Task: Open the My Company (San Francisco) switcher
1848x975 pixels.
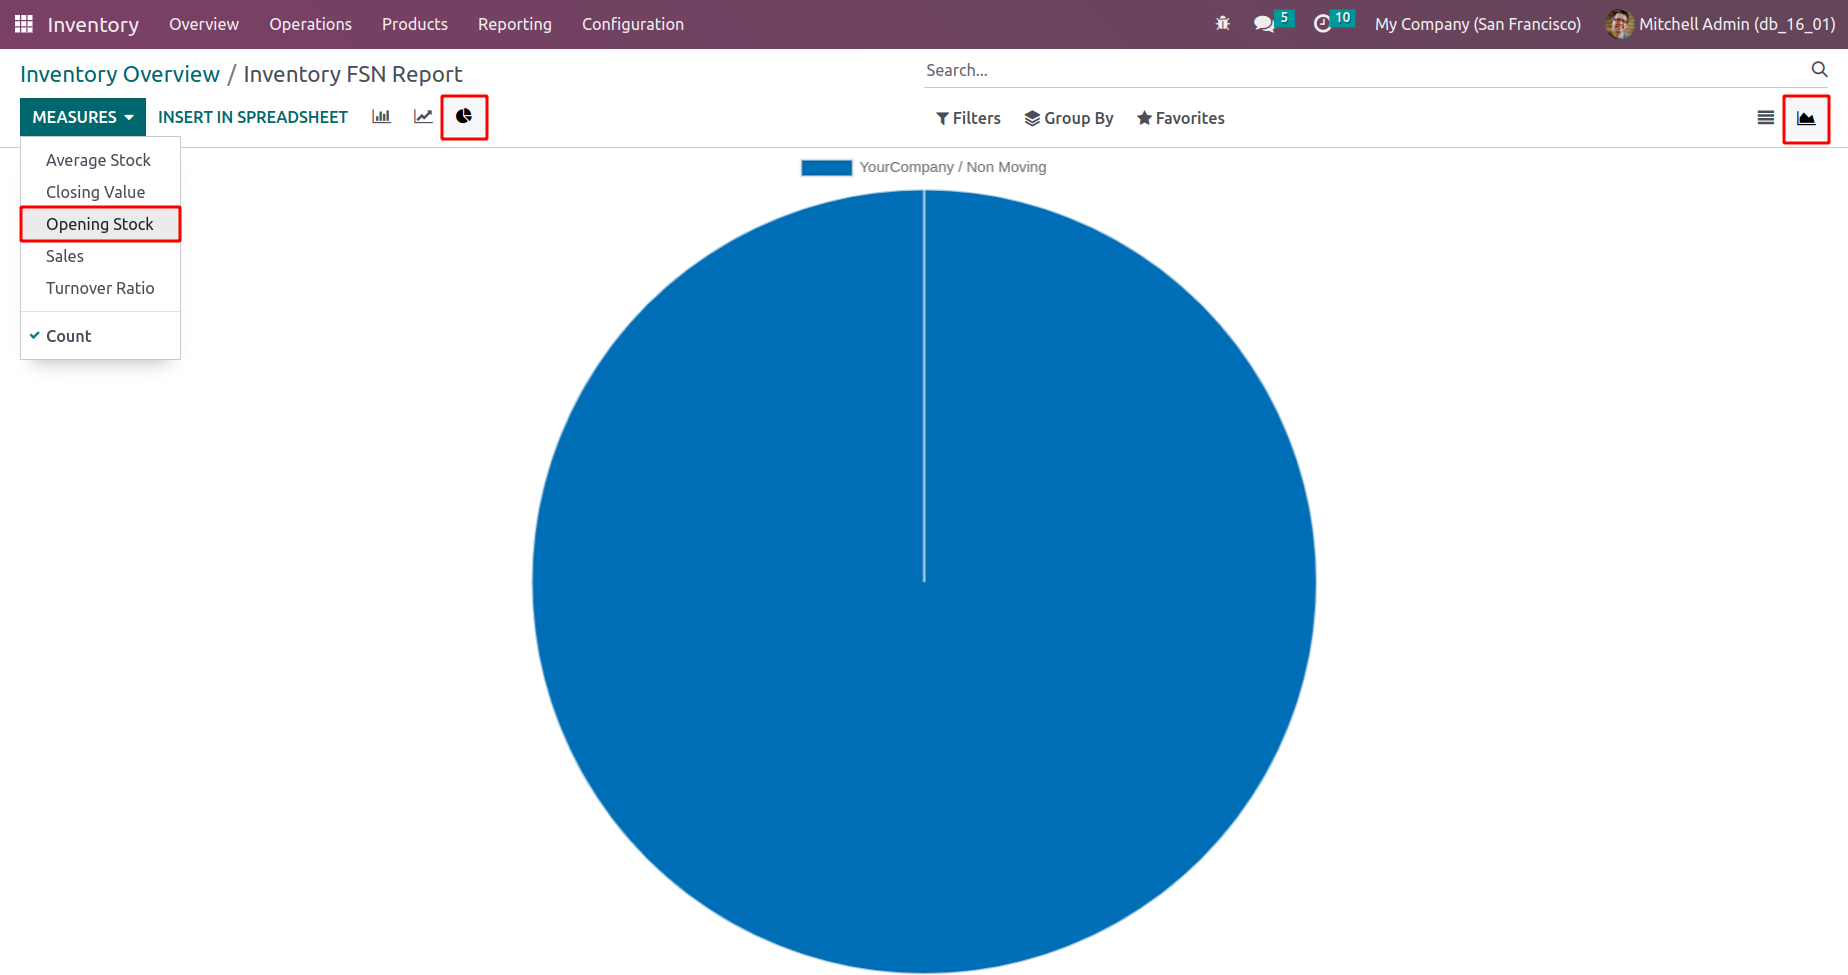Action: point(1478,24)
